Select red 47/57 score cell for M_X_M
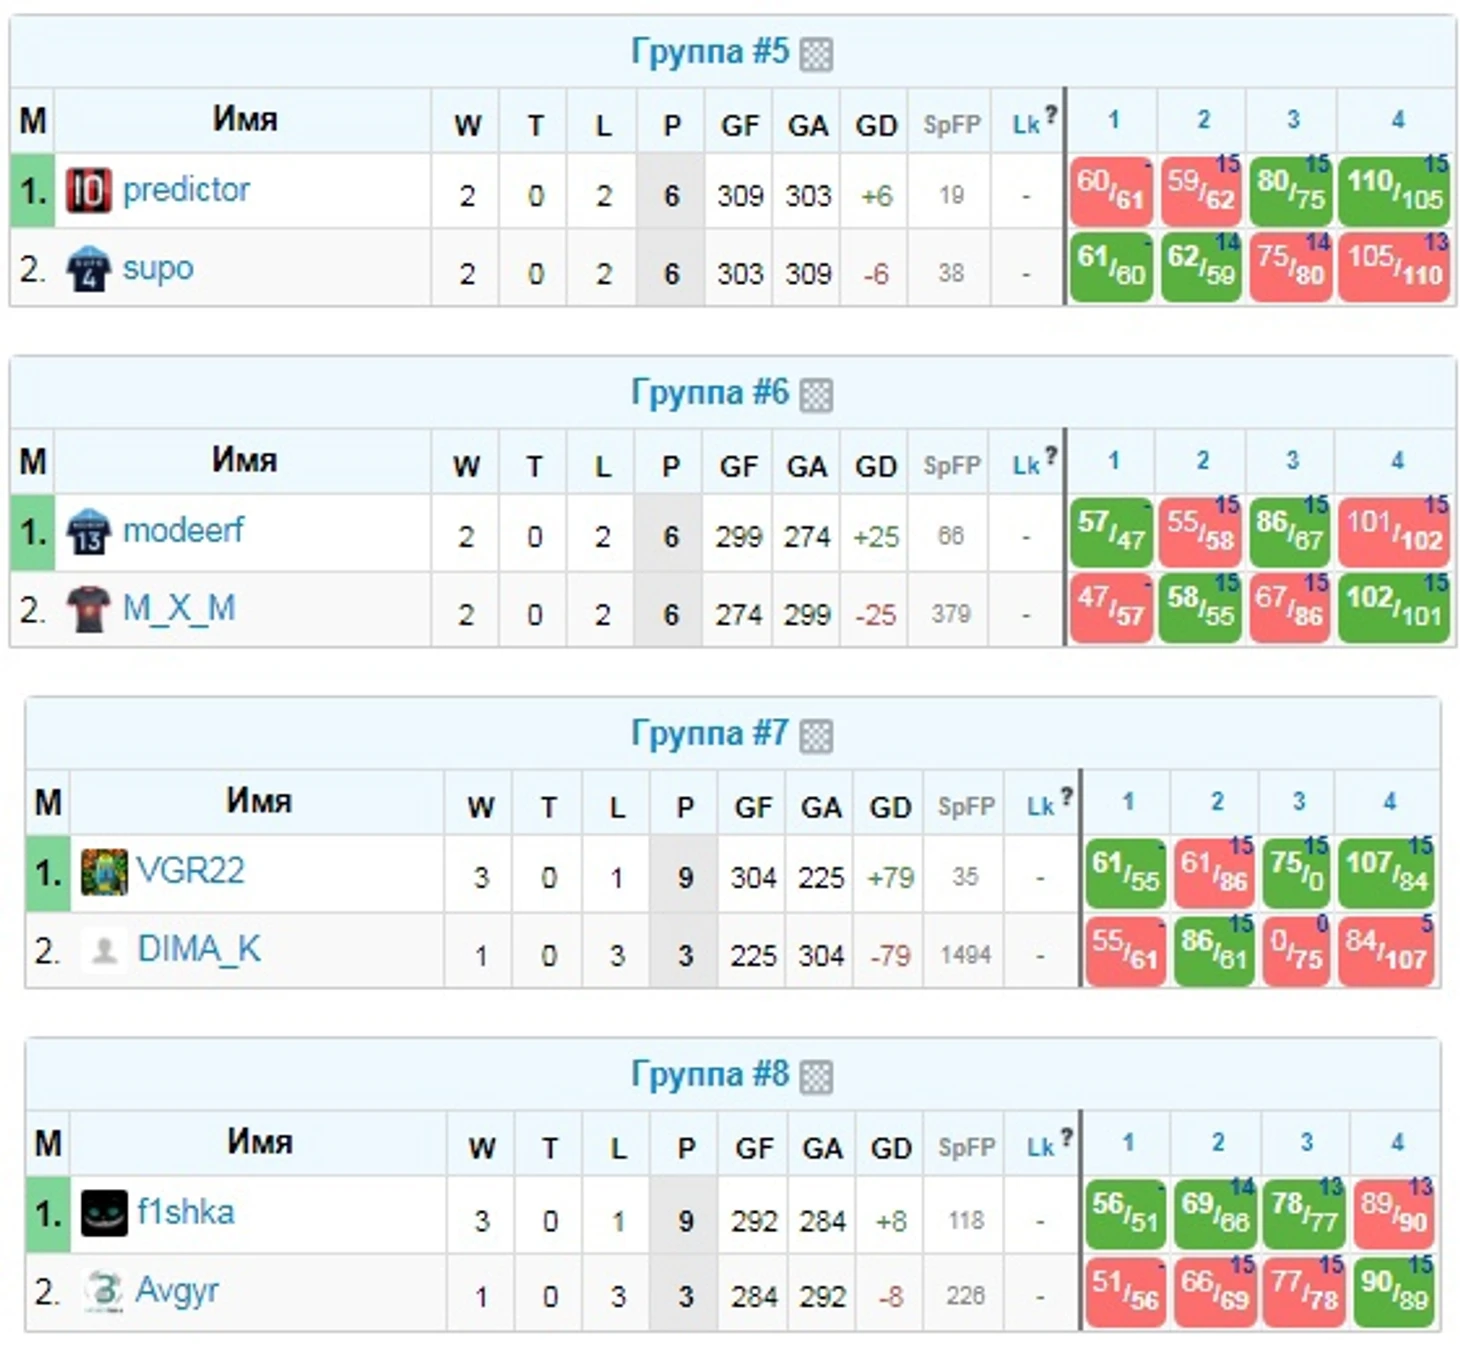The width and height of the screenshot is (1460, 1348). click(1110, 608)
